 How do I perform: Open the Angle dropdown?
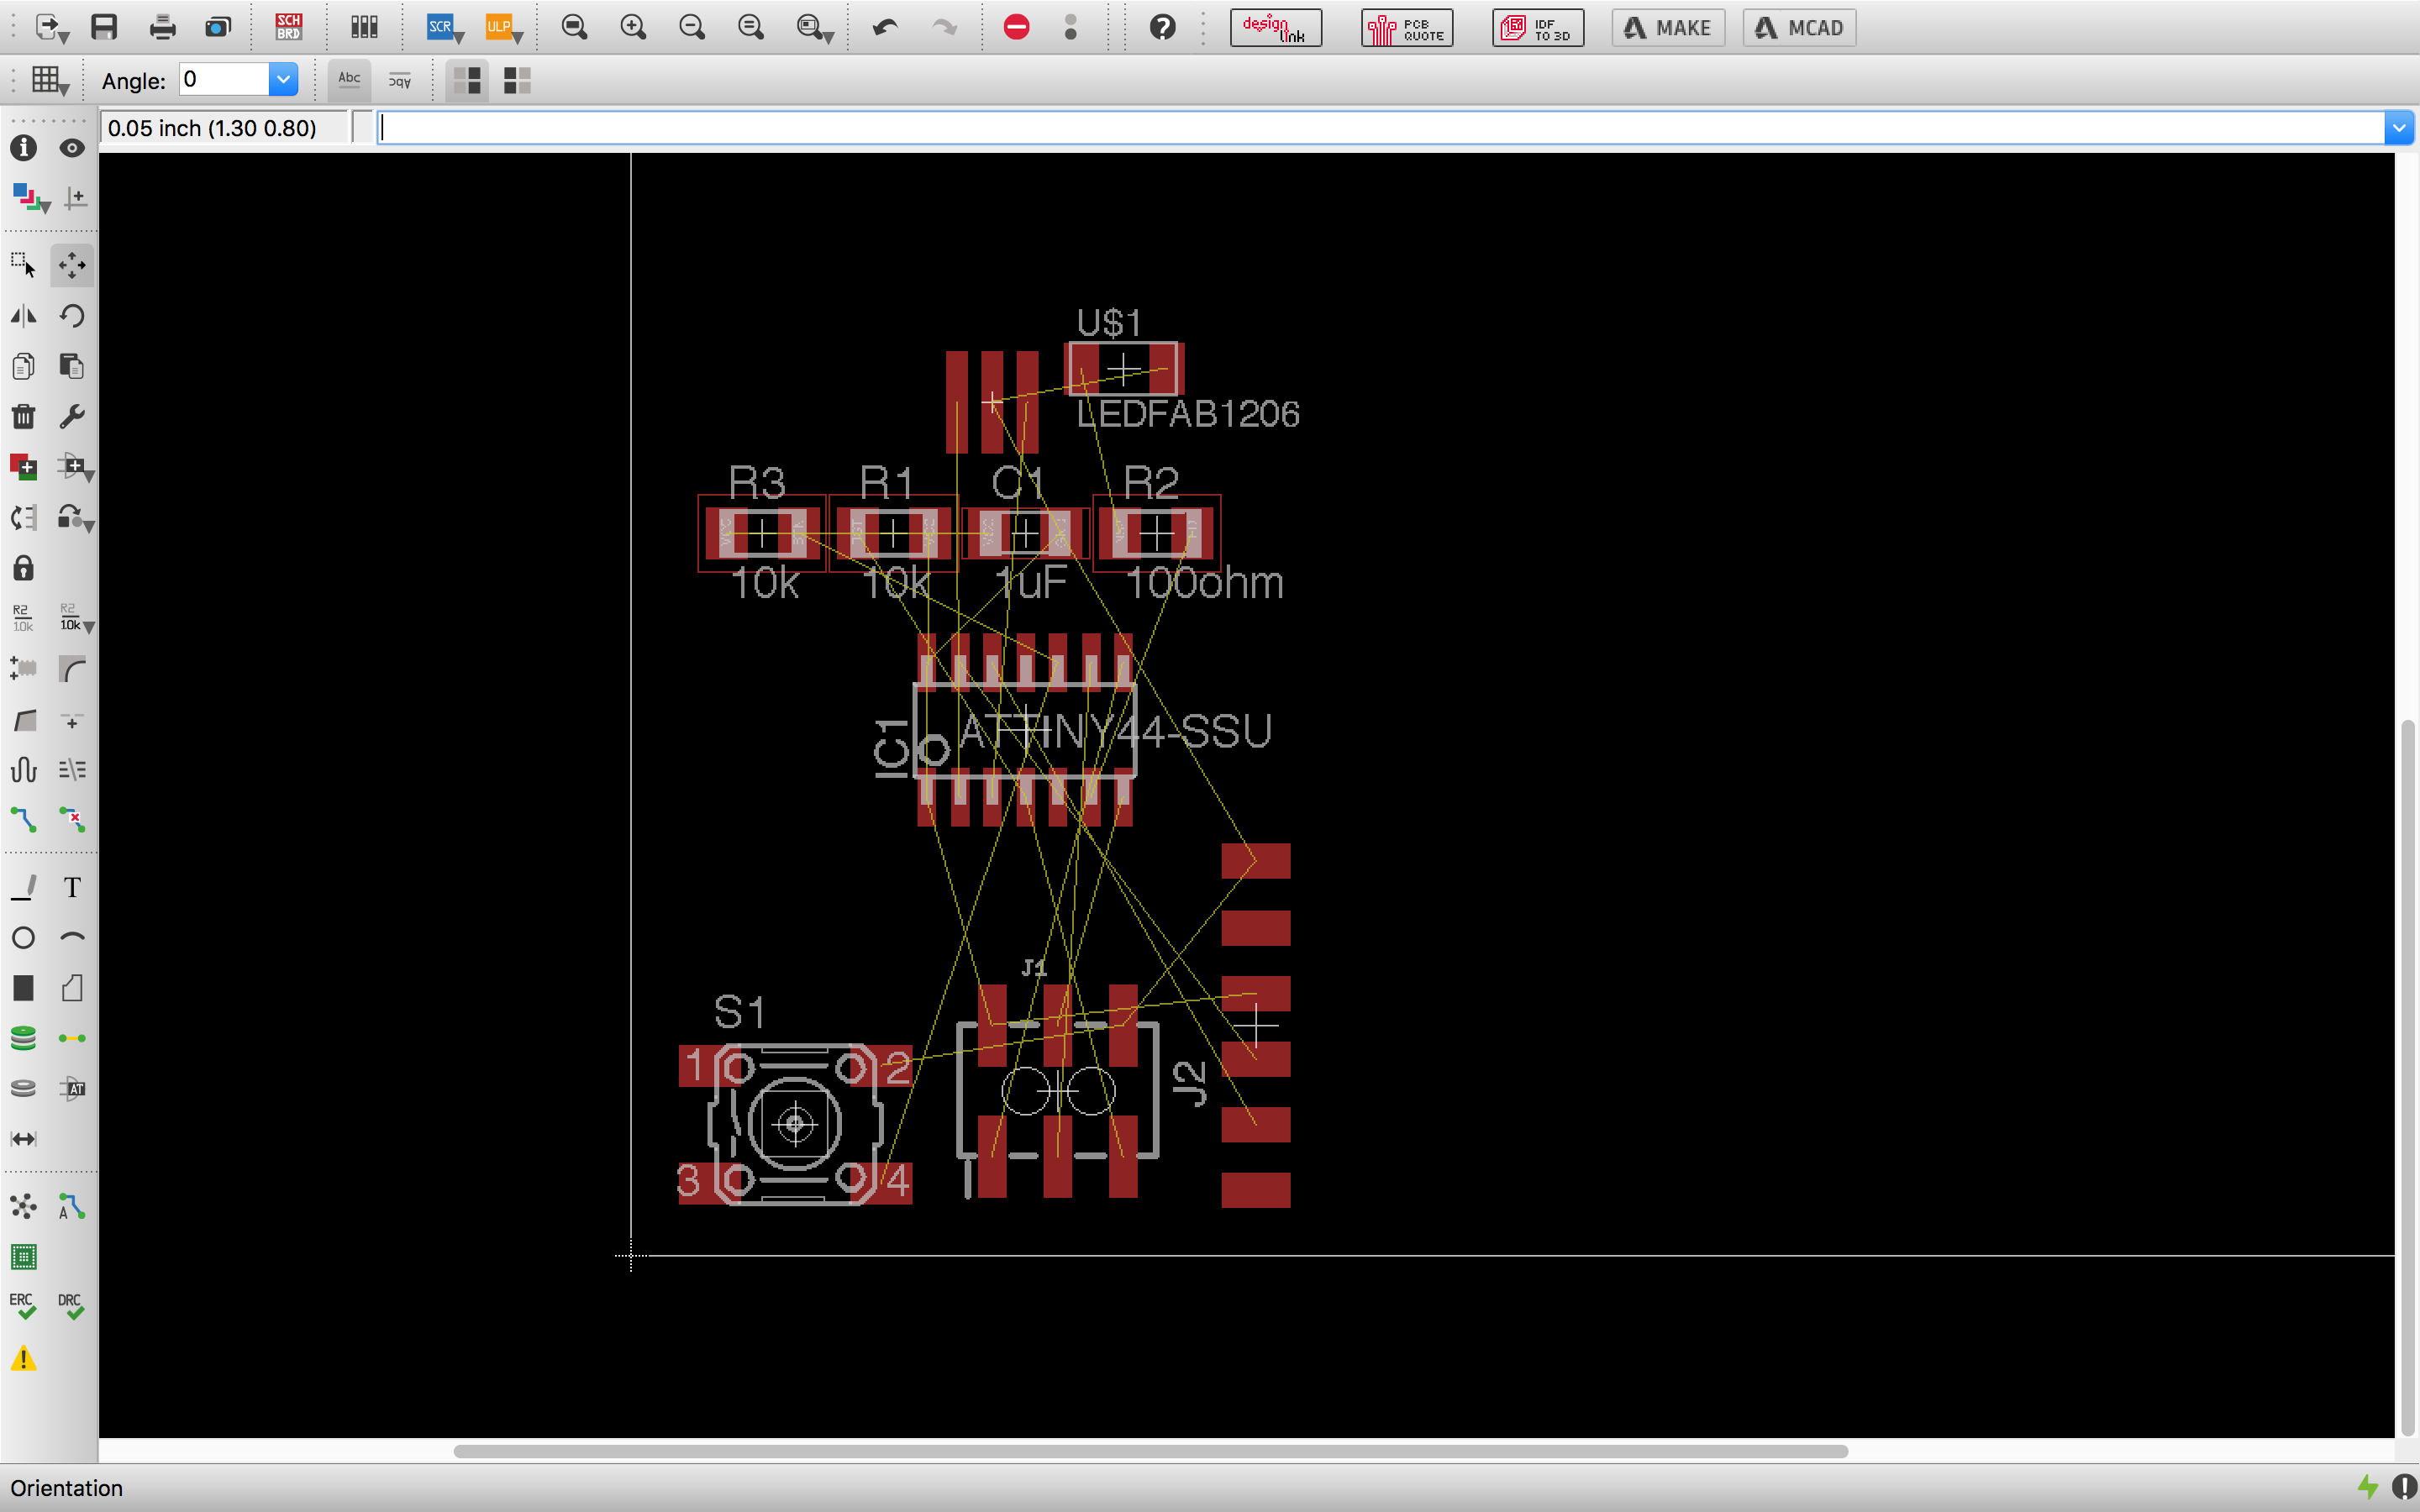click(284, 80)
